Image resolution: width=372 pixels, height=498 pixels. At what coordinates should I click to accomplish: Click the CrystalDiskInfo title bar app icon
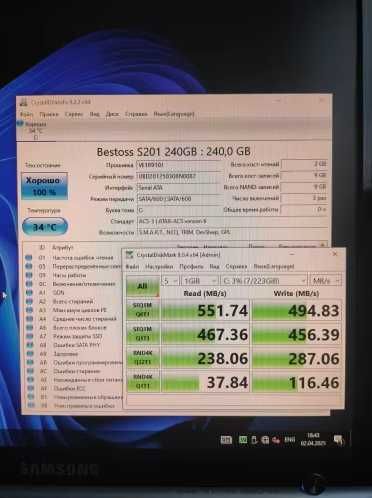(24, 102)
